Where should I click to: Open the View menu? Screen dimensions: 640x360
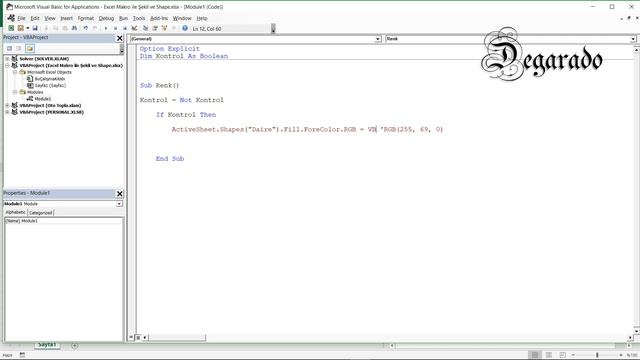click(50, 18)
